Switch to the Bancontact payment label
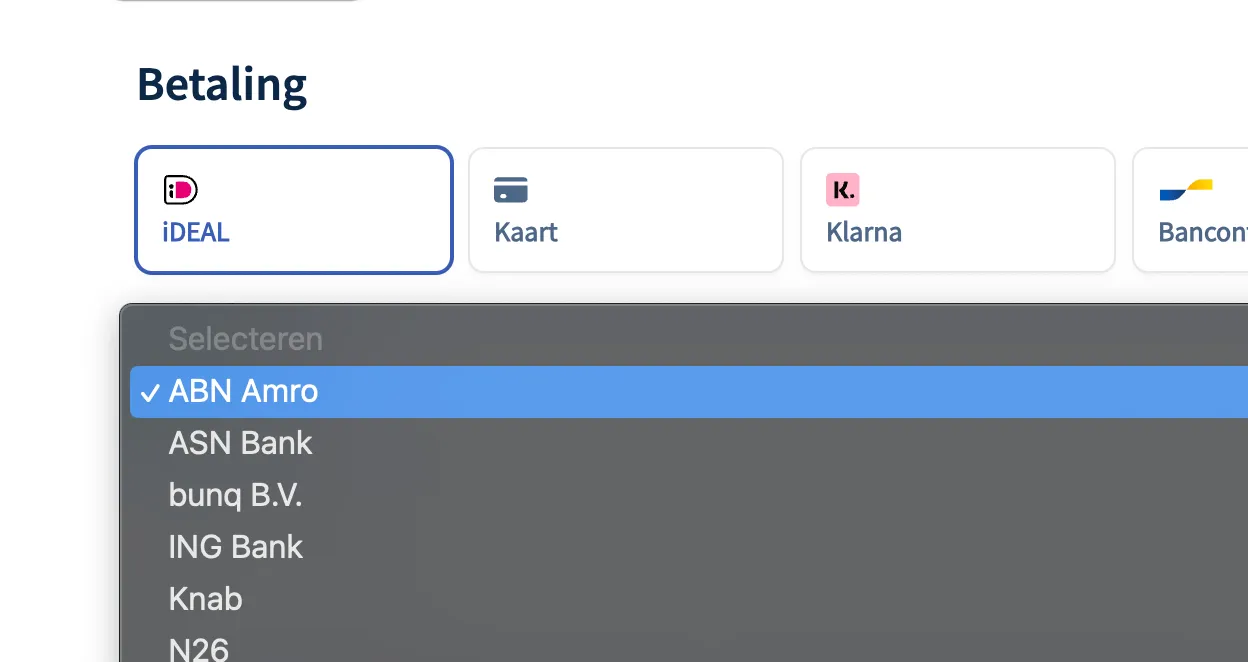The height and width of the screenshot is (662, 1248). [1202, 232]
